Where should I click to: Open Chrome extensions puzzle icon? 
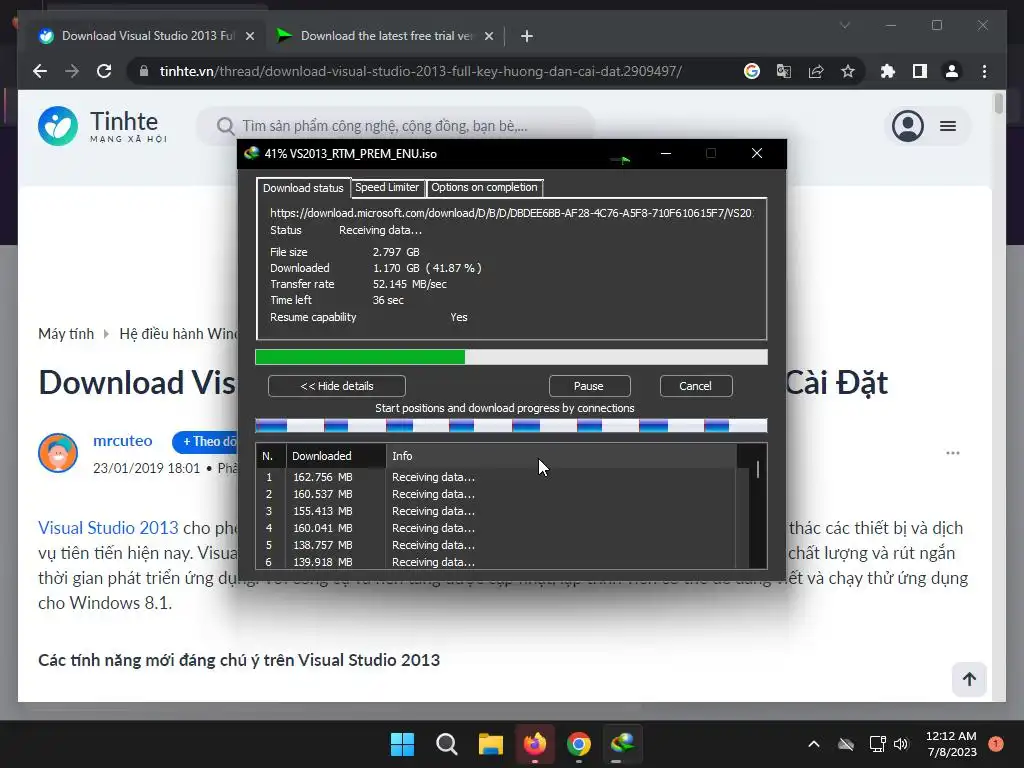coord(888,71)
